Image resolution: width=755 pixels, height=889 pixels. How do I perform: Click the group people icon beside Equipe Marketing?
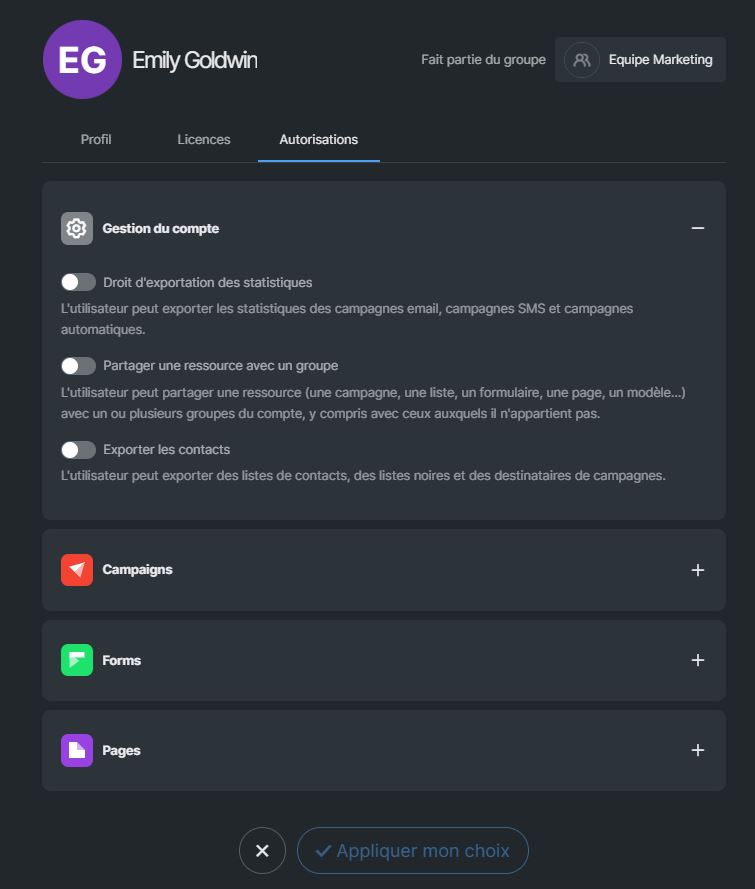[582, 60]
